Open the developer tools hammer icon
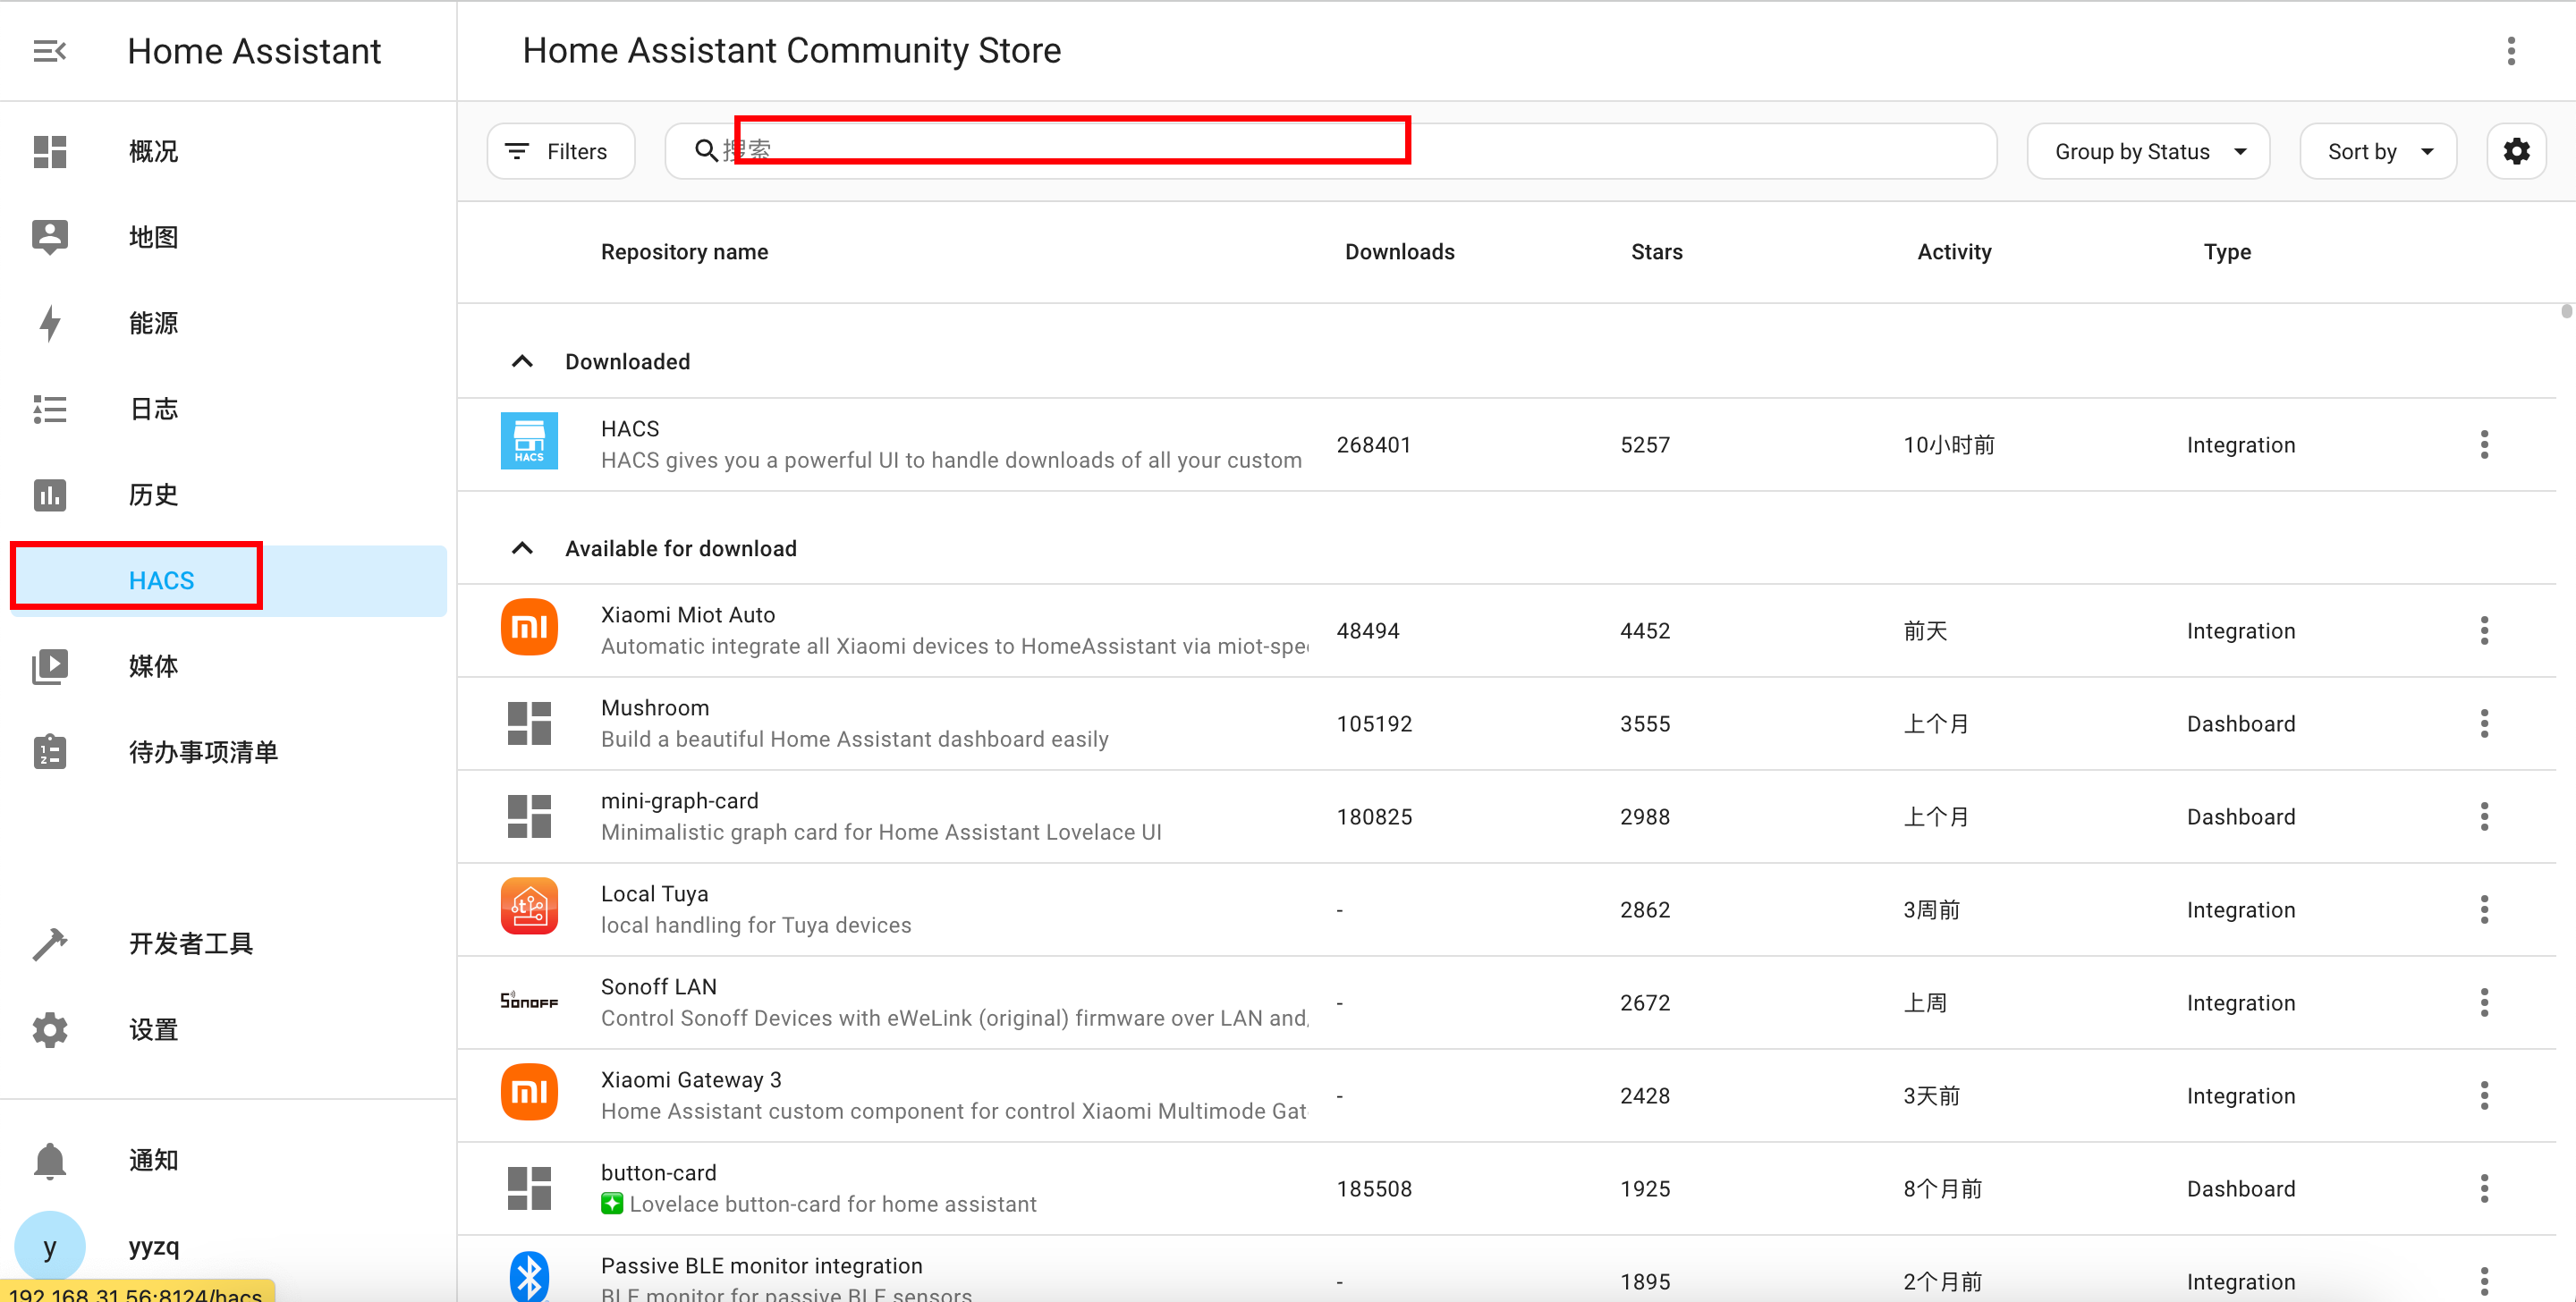Image resolution: width=2576 pixels, height=1302 pixels. 49,943
